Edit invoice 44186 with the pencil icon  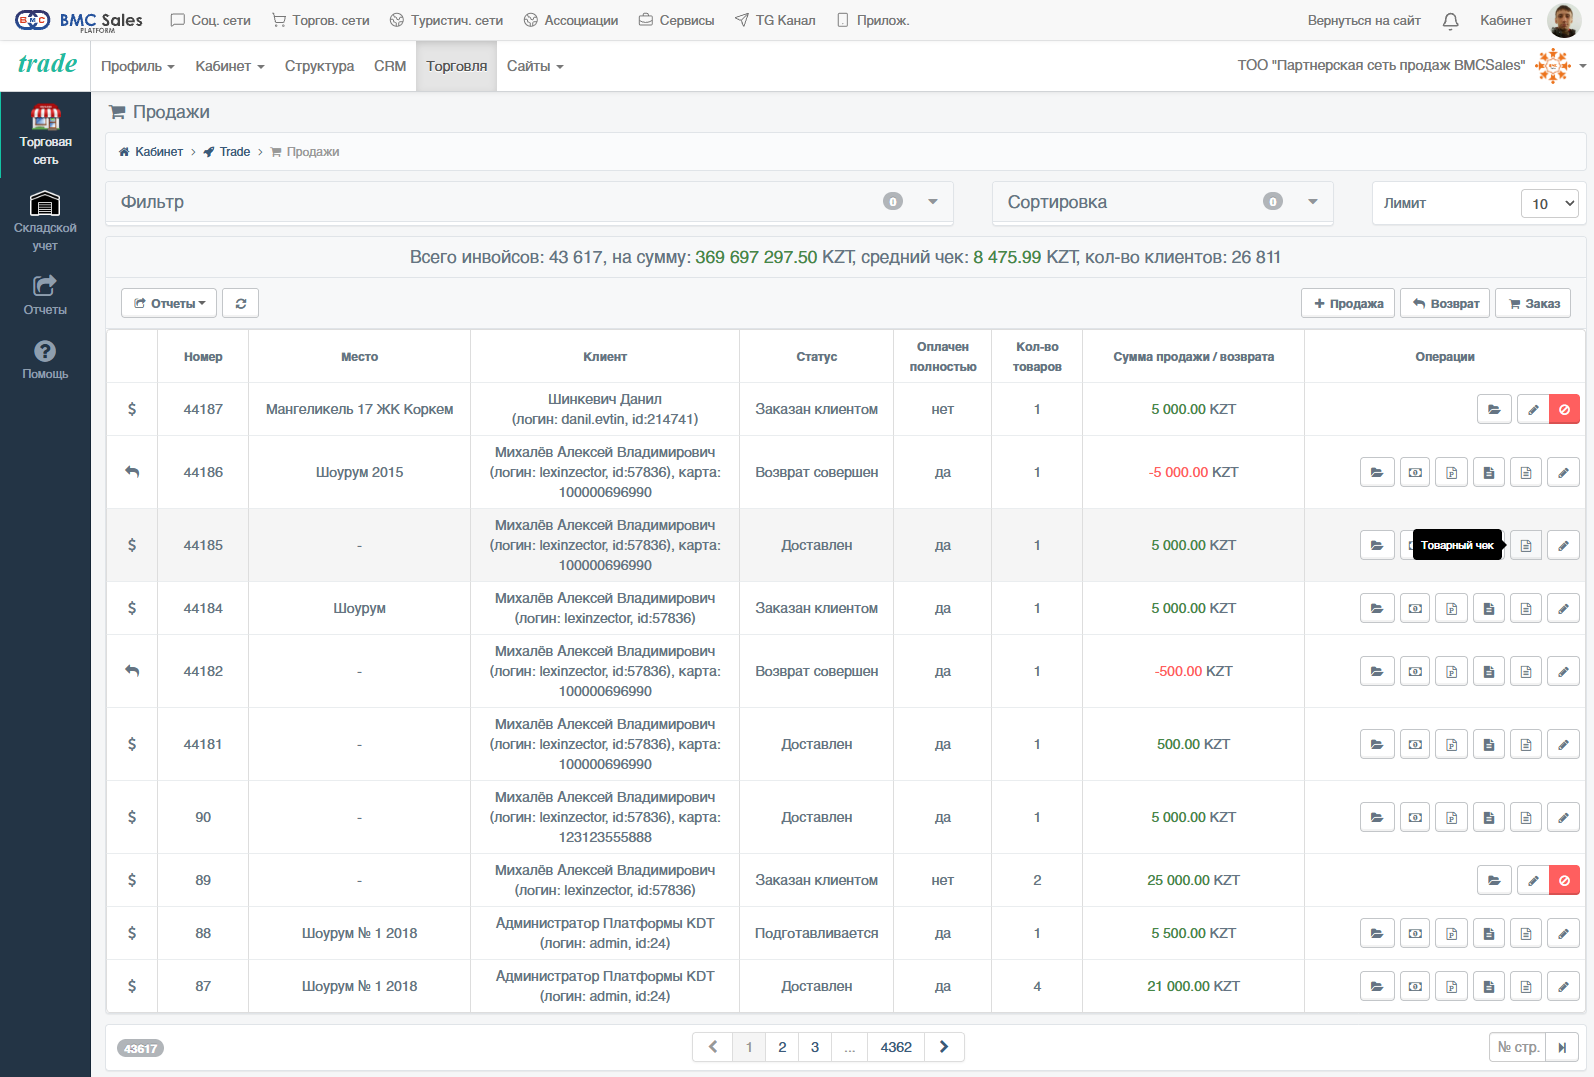click(x=1563, y=472)
